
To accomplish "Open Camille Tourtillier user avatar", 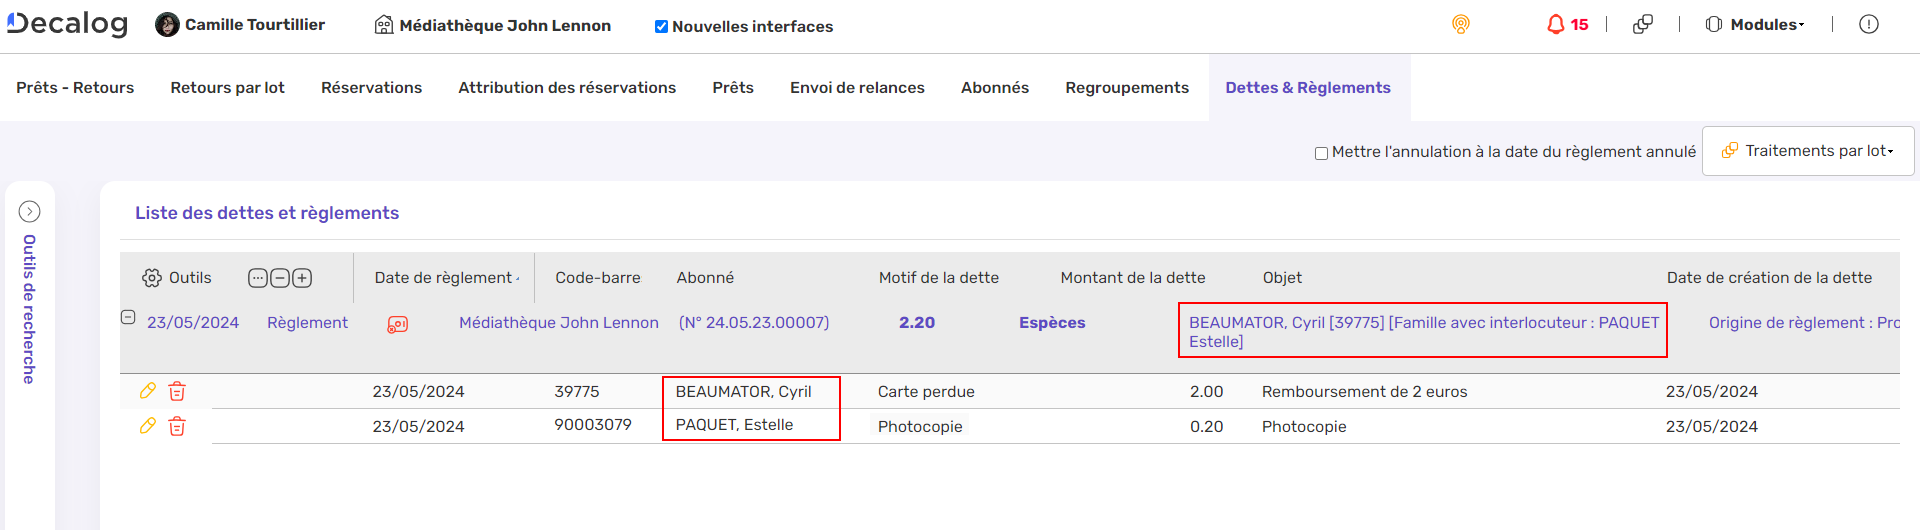I will (167, 25).
